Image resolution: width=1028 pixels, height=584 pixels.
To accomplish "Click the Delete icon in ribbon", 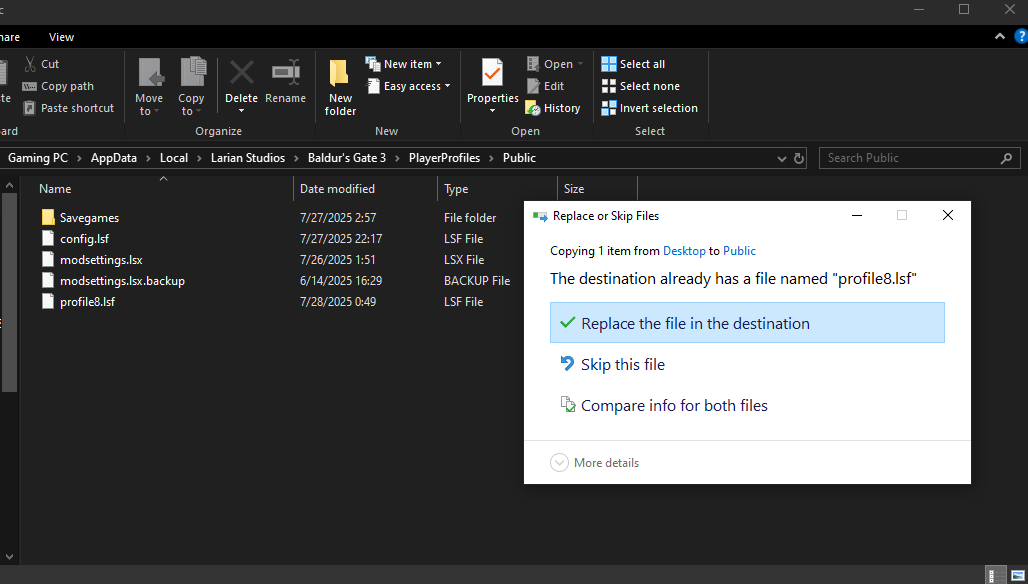I will tap(241, 76).
